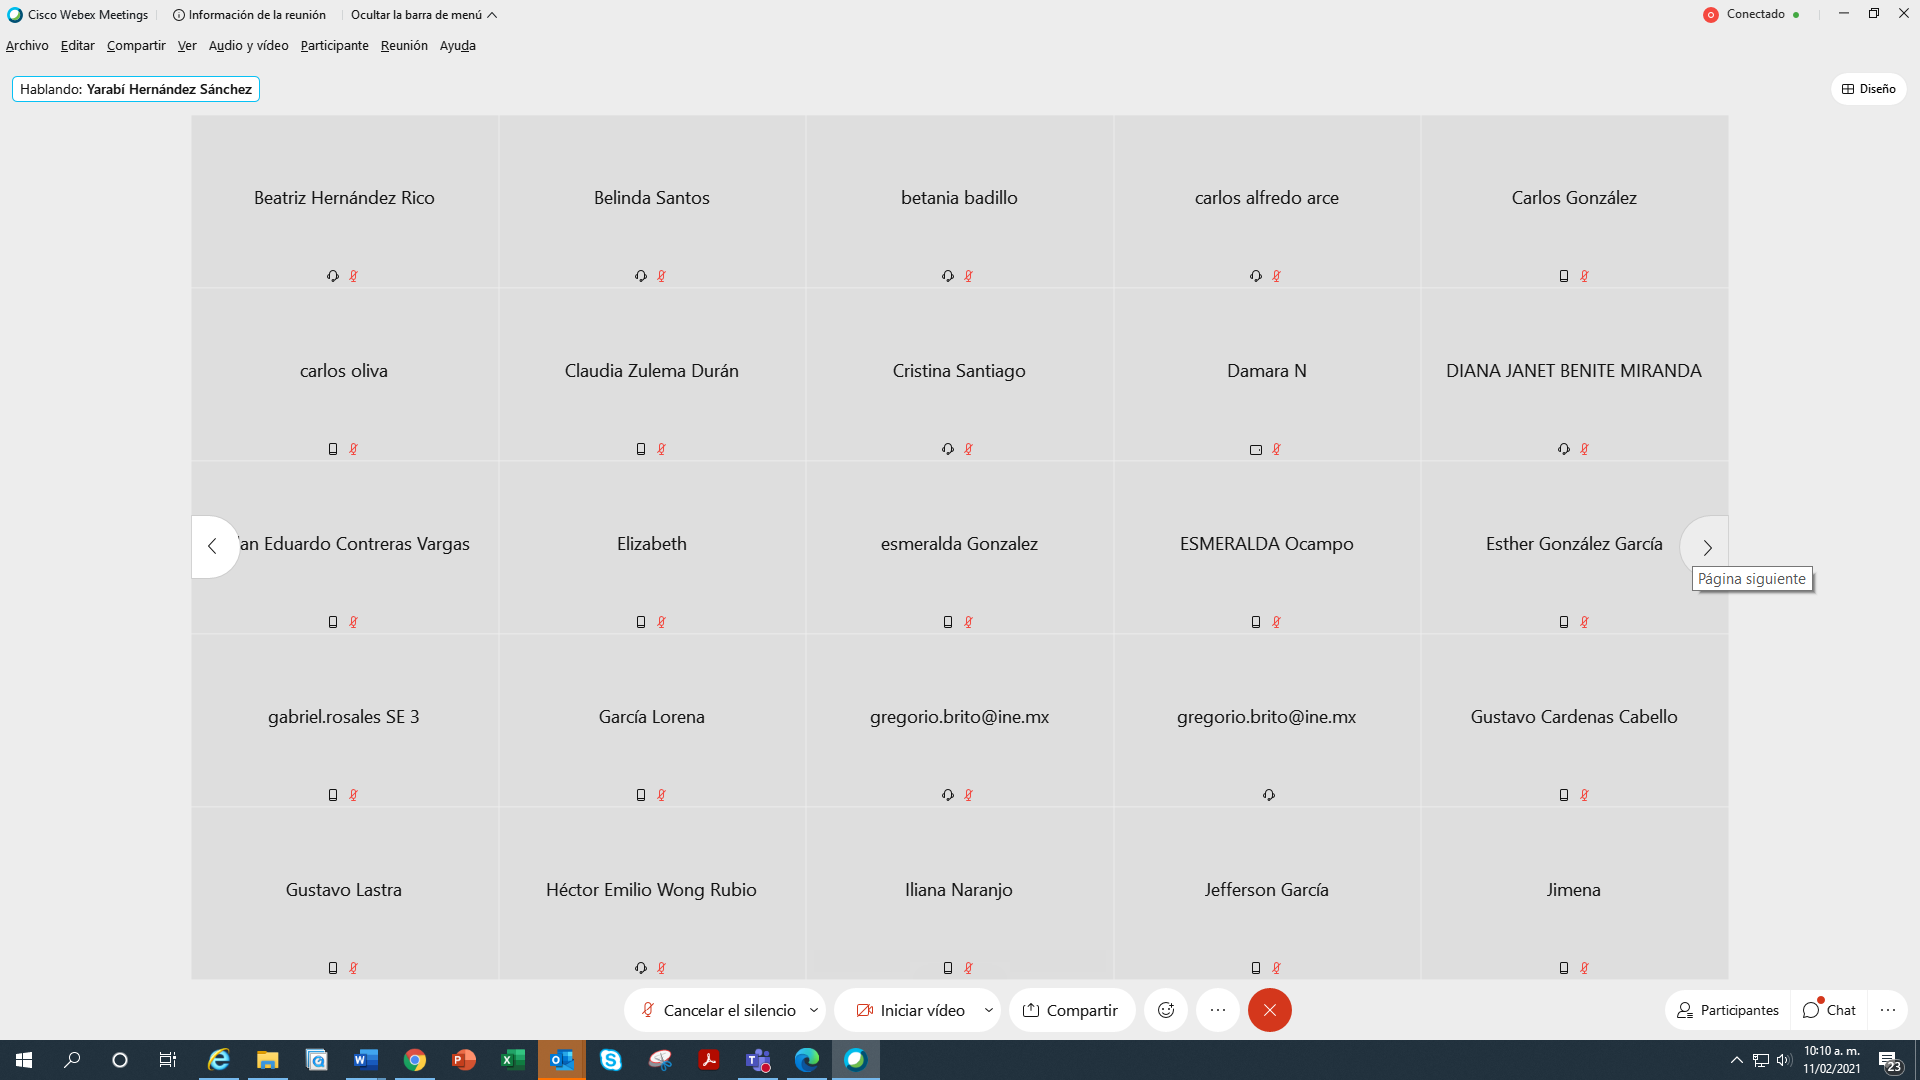The height and width of the screenshot is (1080, 1920).
Task: Open the Participante menu
Action: point(334,46)
